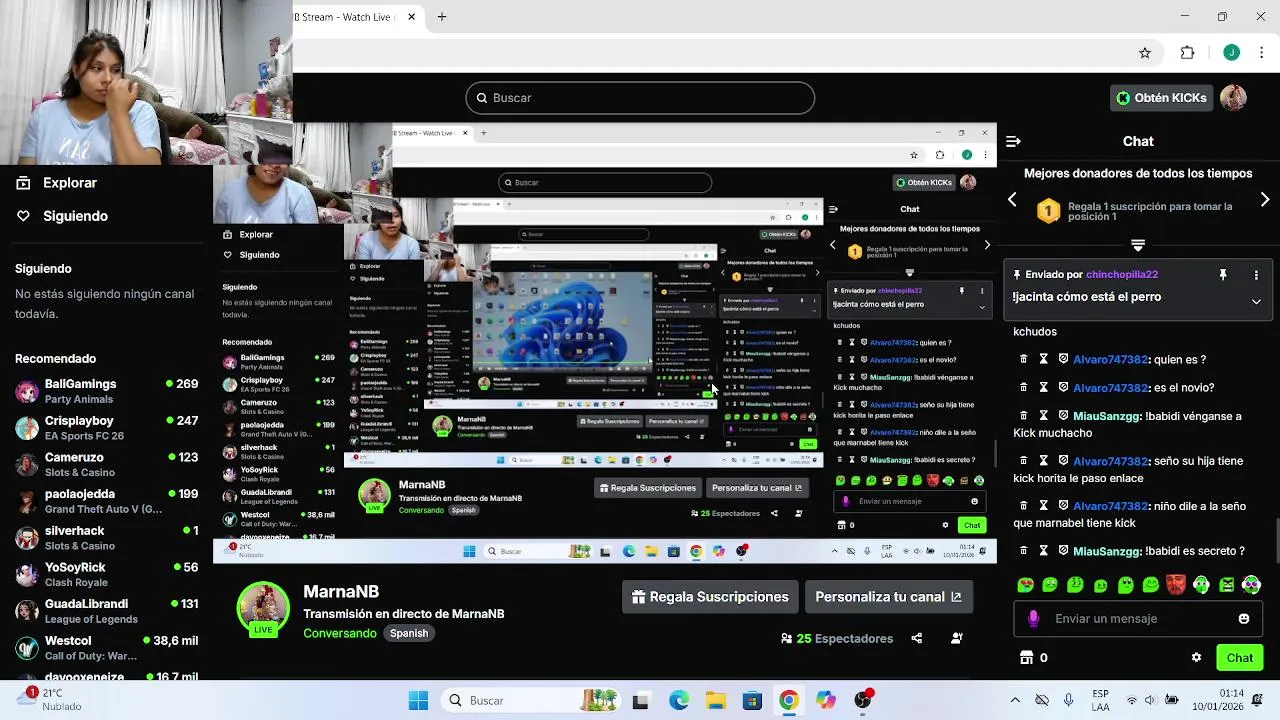Timeout user on 'es el novio?' message

click(x=1043, y=387)
